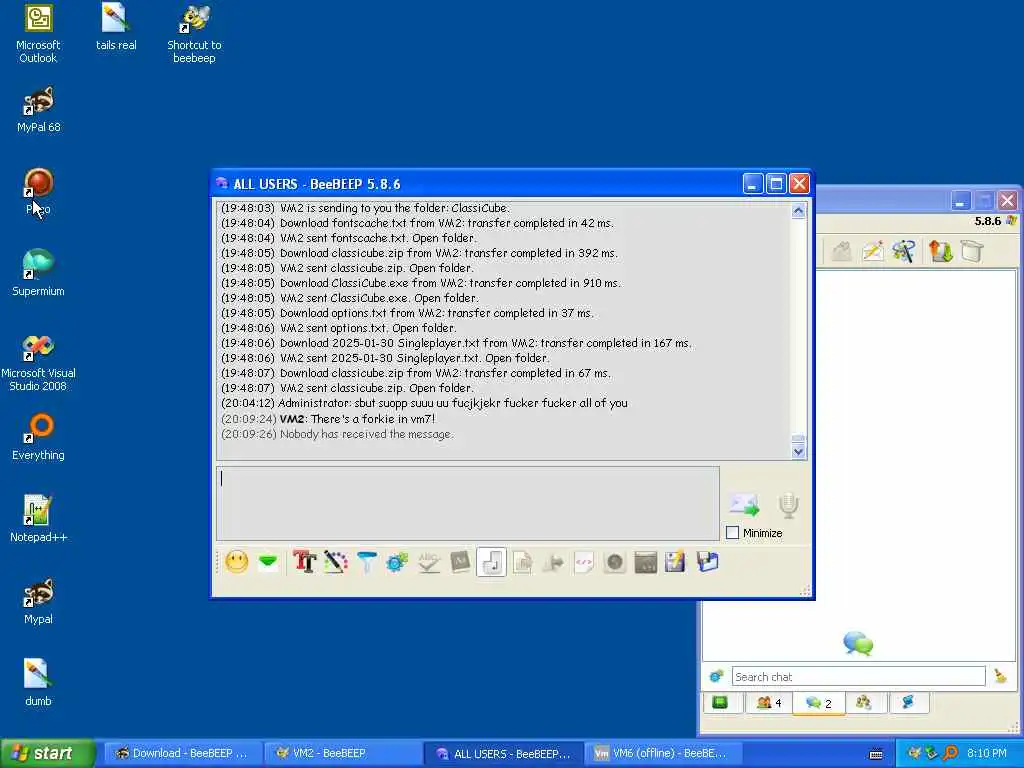This screenshot has width=1024, height=768.
Task: Open the dumb desktop file
Action: [38, 683]
